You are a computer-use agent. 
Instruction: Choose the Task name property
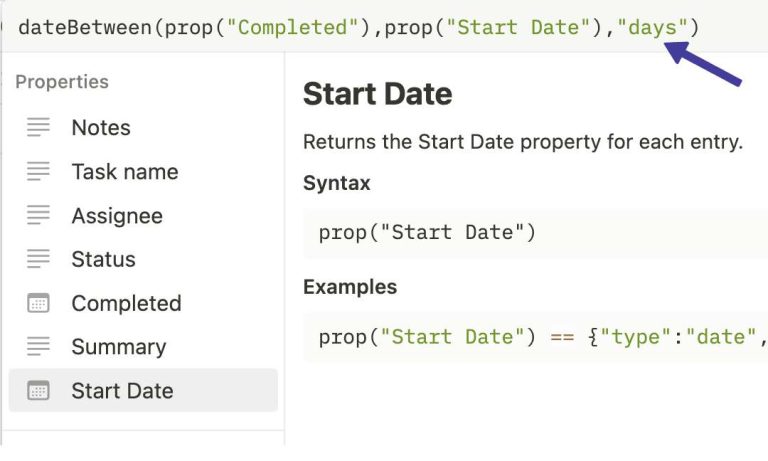pos(125,171)
